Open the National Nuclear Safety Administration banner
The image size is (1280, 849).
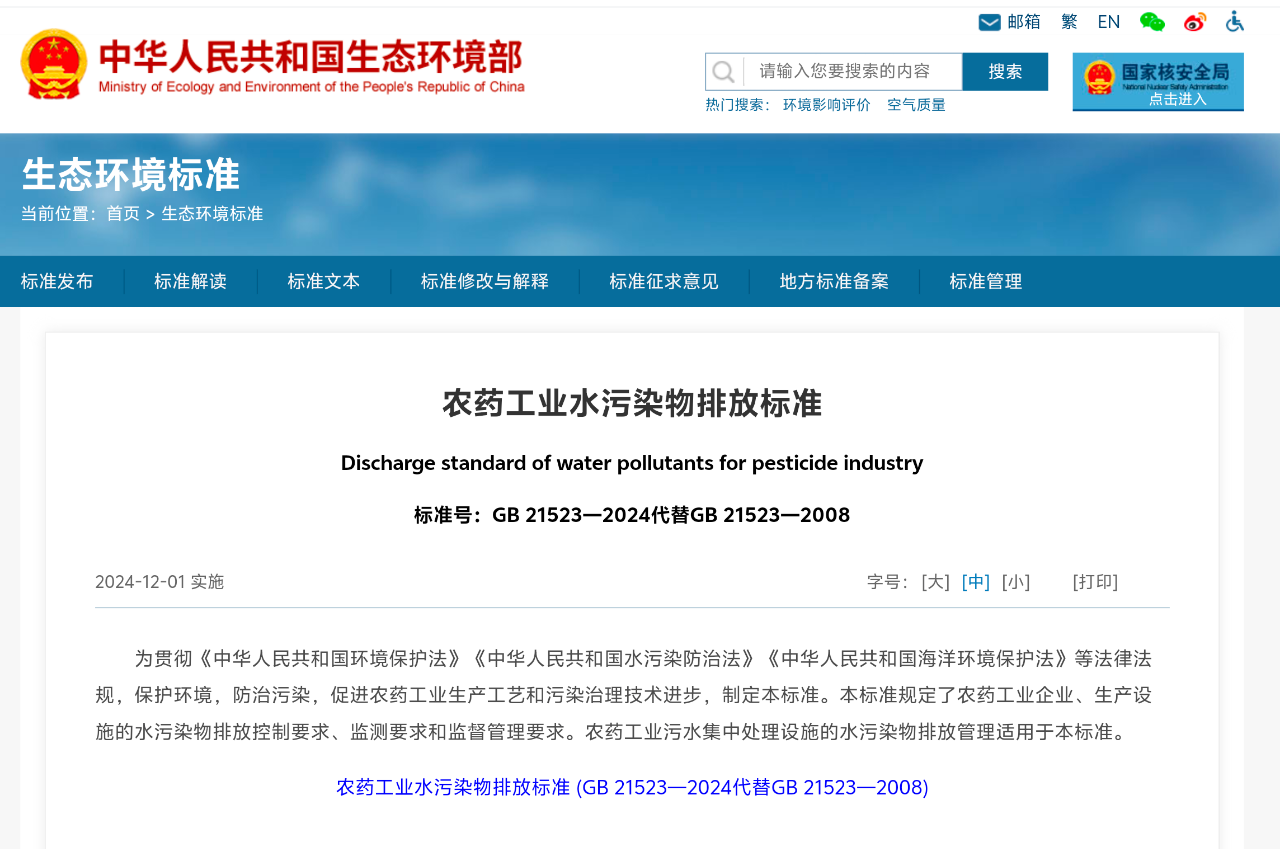(1158, 81)
